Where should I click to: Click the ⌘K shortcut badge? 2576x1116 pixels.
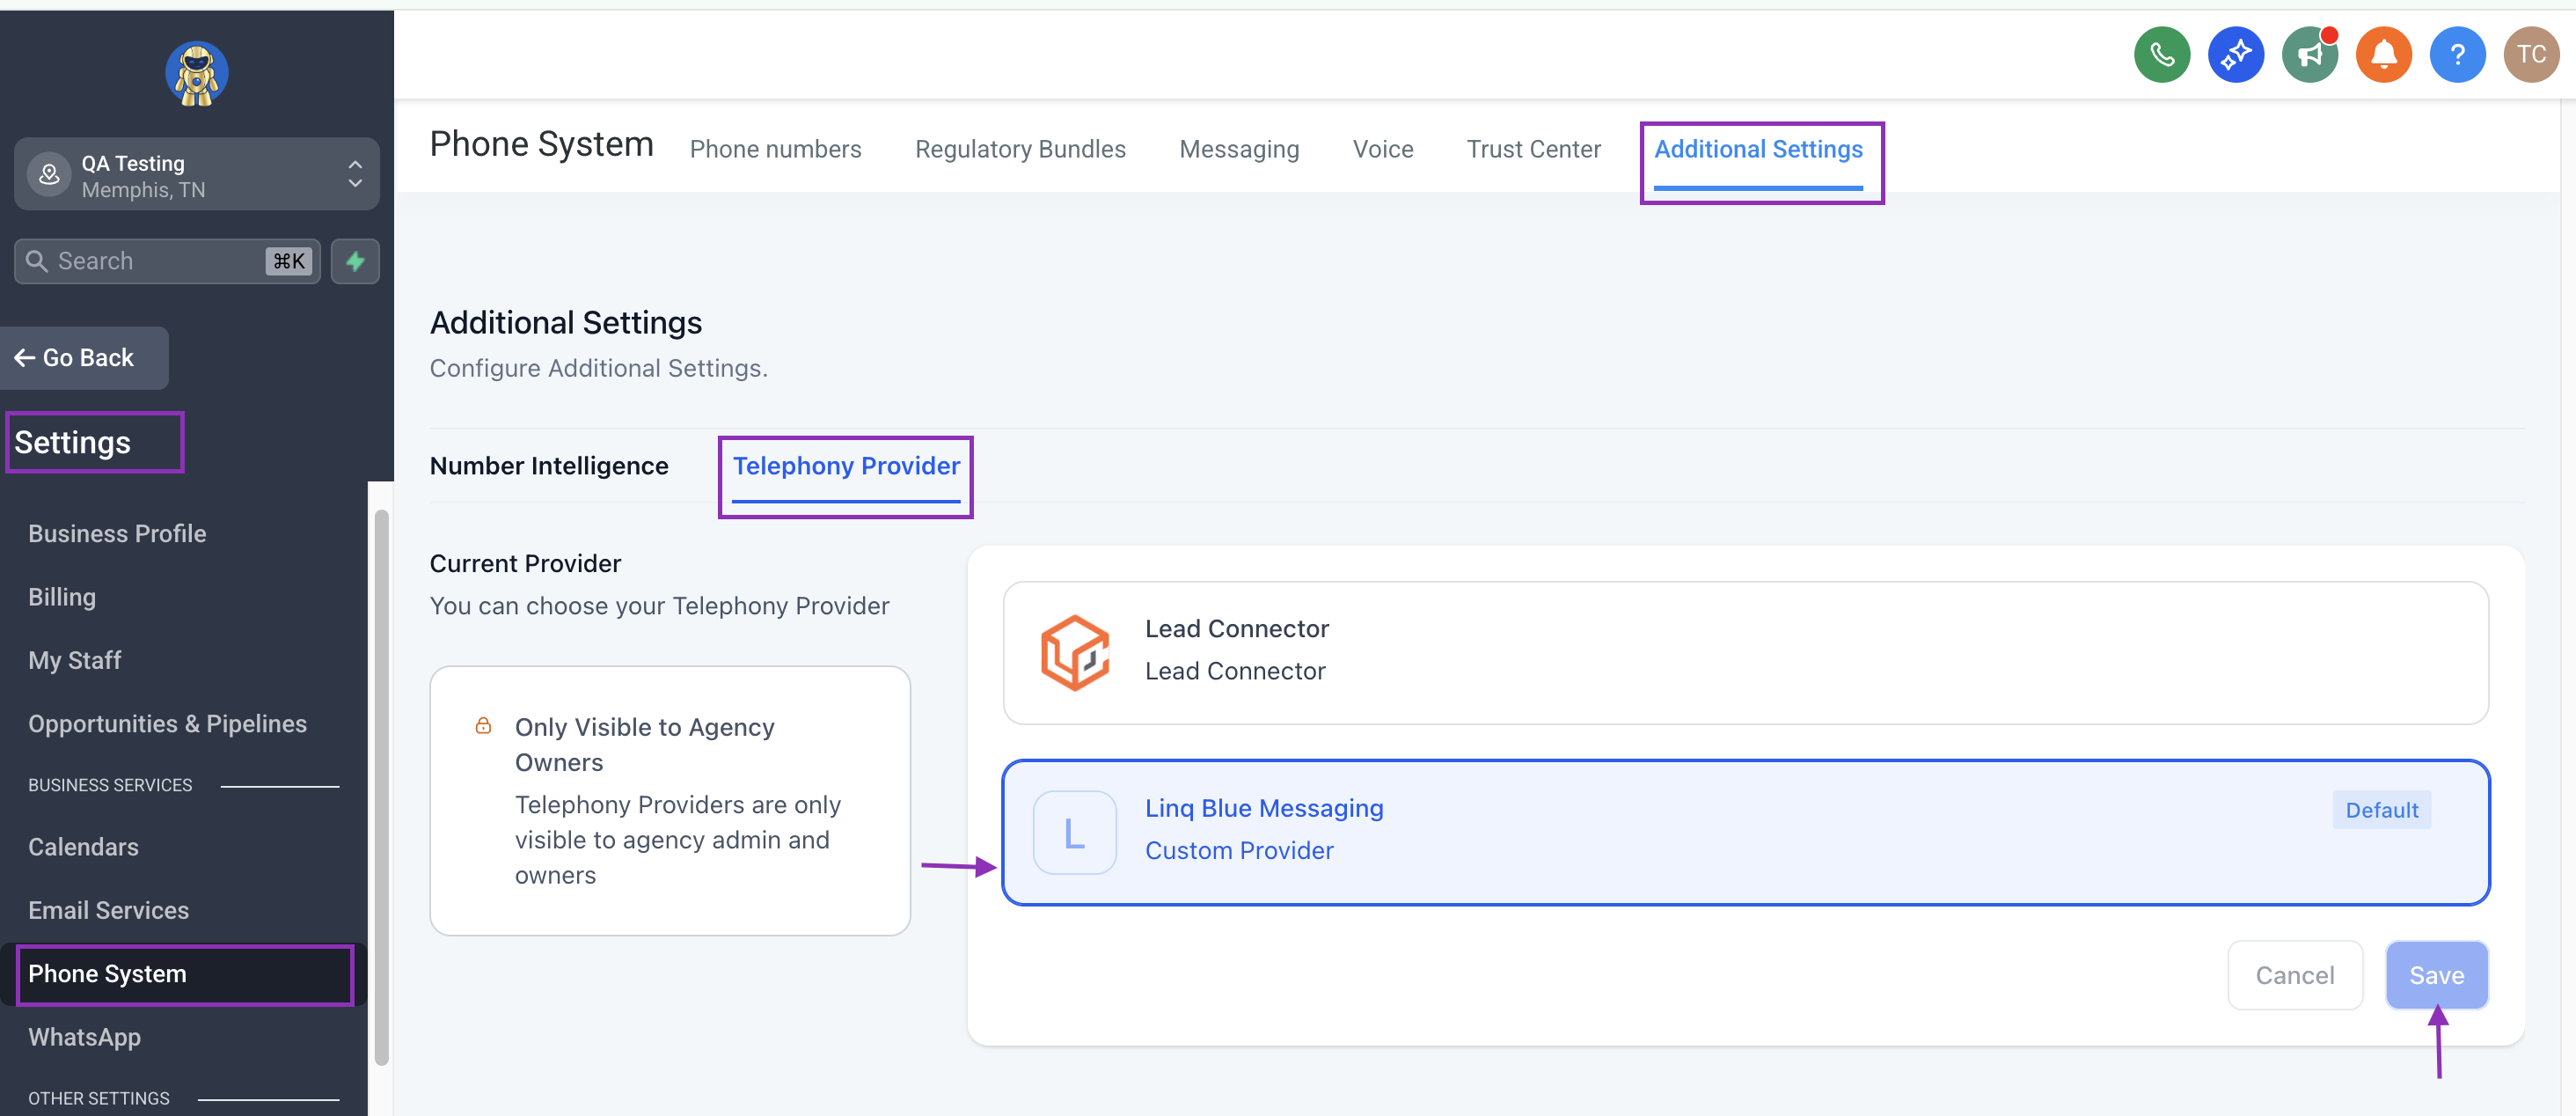pos(289,261)
